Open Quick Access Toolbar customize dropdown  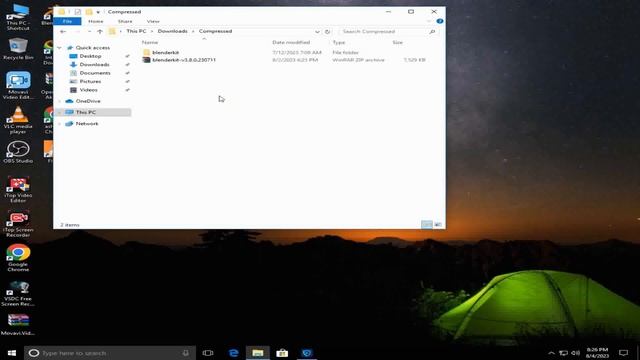98,12
